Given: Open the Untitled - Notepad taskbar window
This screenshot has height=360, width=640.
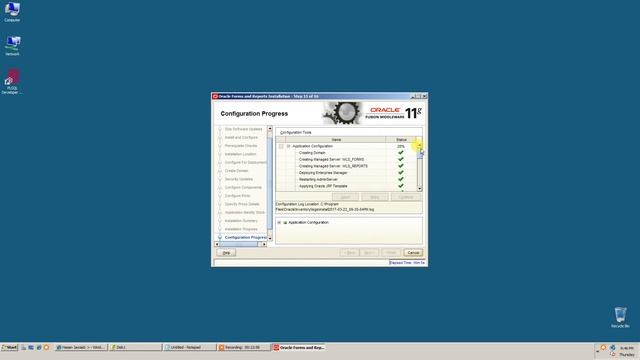Looking at the screenshot, I should point(190,347).
